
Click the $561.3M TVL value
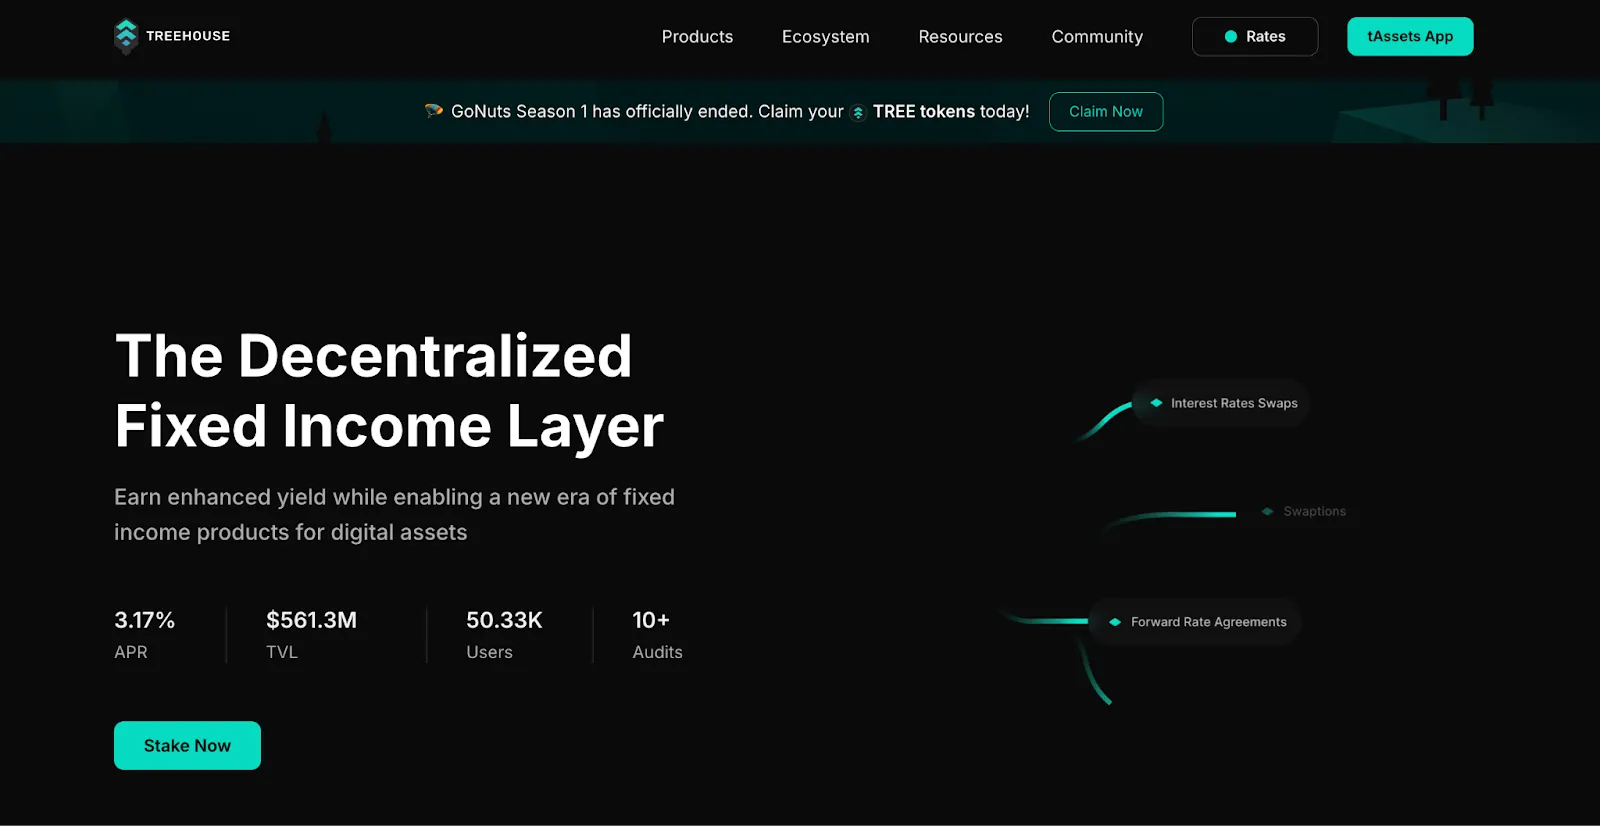pyautogui.click(x=311, y=620)
